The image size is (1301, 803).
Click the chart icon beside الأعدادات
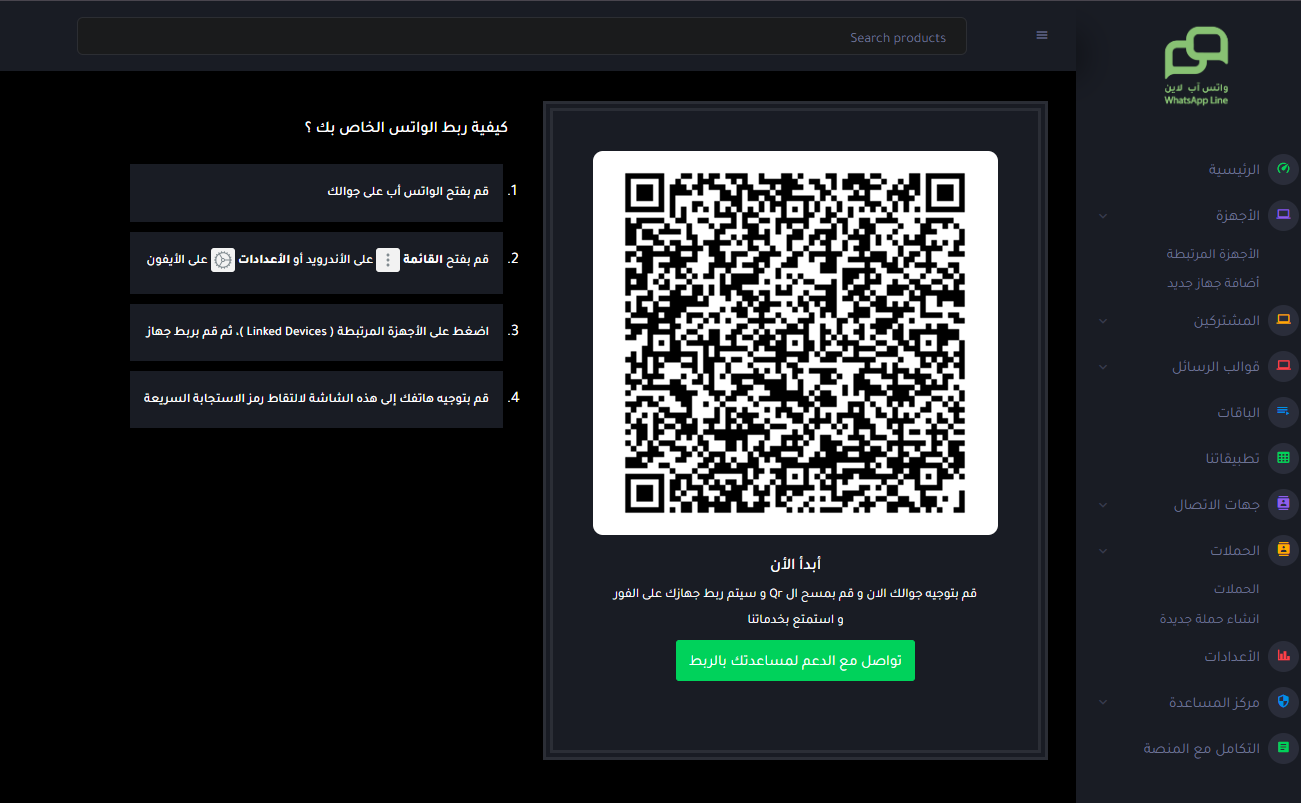(x=1282, y=657)
